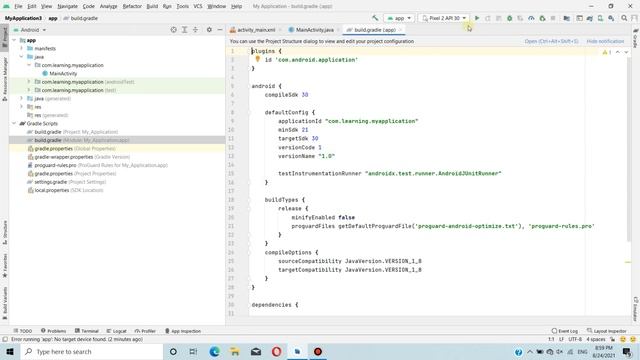Open the Device File Explorer folder icon in toolbar
This screenshot has height=360, width=640.
pos(567,18)
